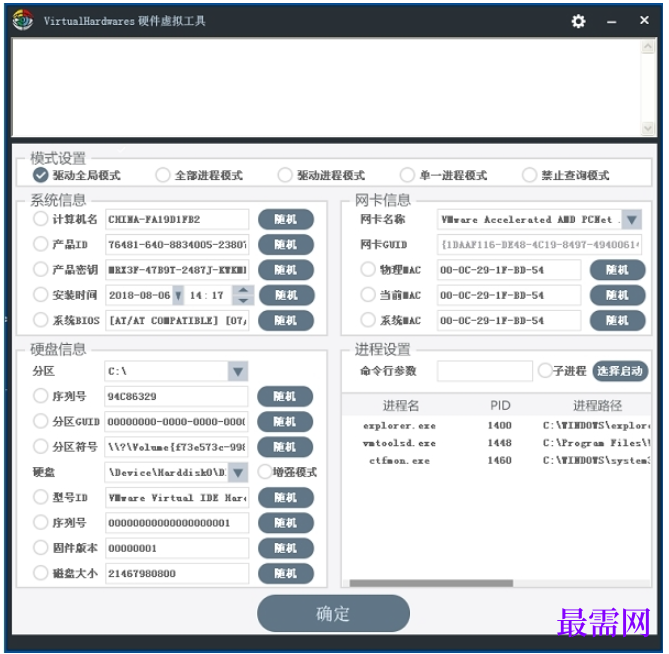
Task: Randomize the 物理MAC address
Action: pos(617,270)
